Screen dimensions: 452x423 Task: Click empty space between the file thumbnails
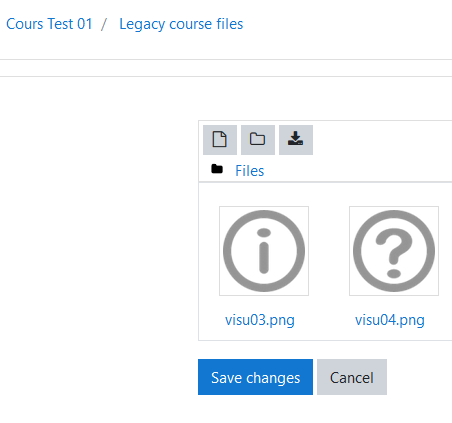pos(329,251)
